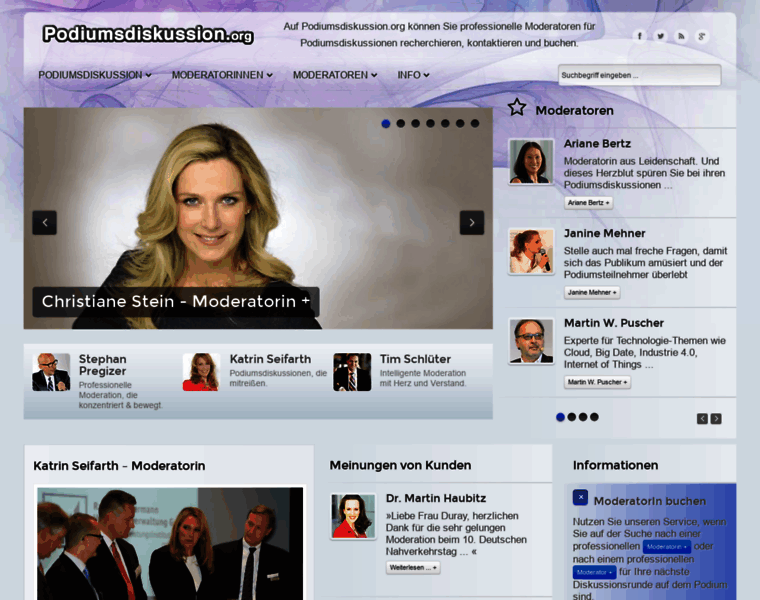760x600 pixels.
Task: Select first slide dot in main slider
Action: click(386, 124)
